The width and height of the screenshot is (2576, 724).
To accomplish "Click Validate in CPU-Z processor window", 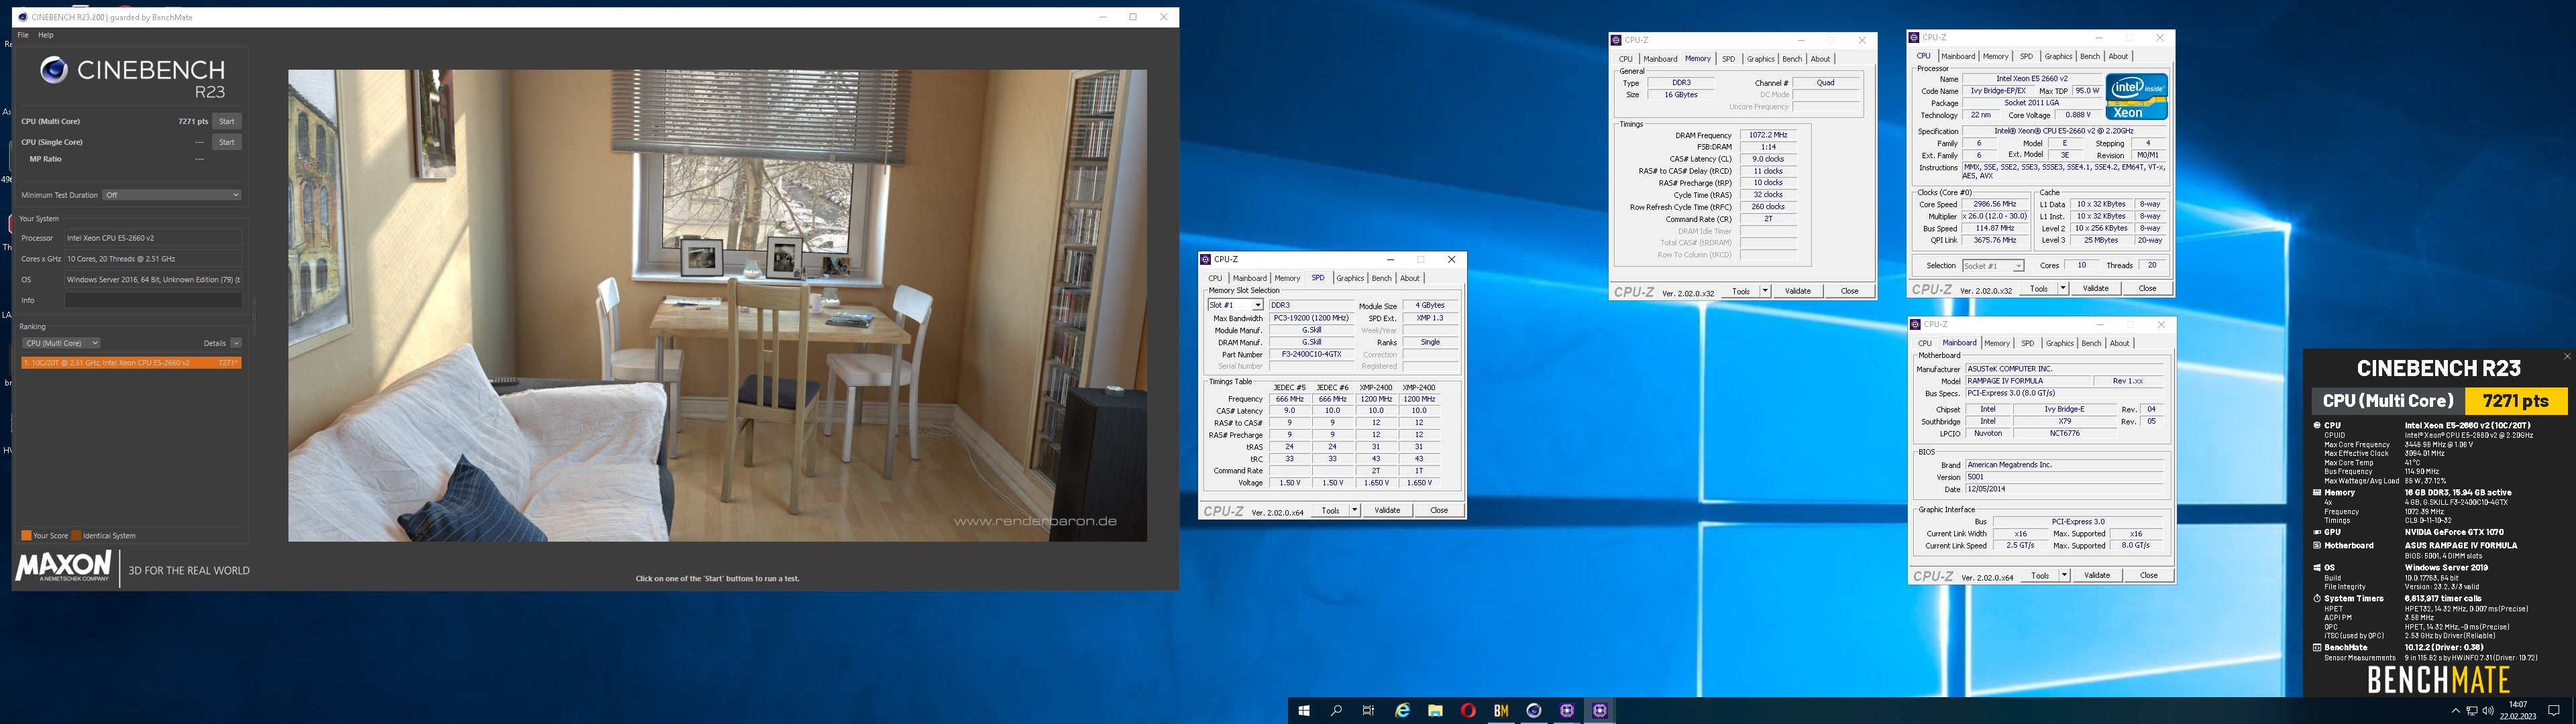I will [x=2095, y=288].
